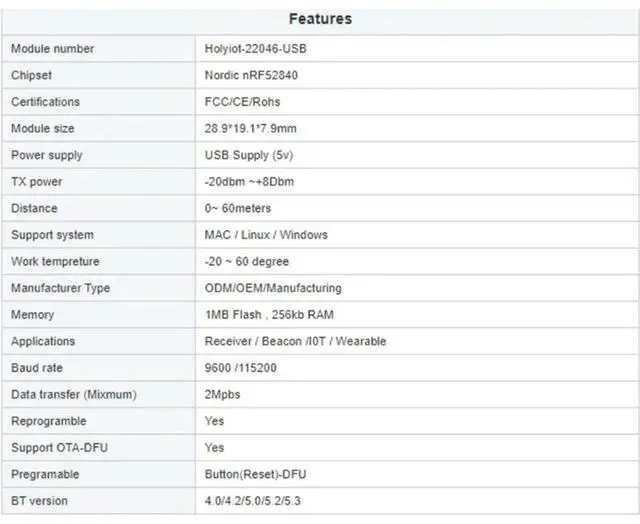640x524 pixels.
Task: Select the module size value 28.9*19.1*7.9mm
Action: pos(250,129)
